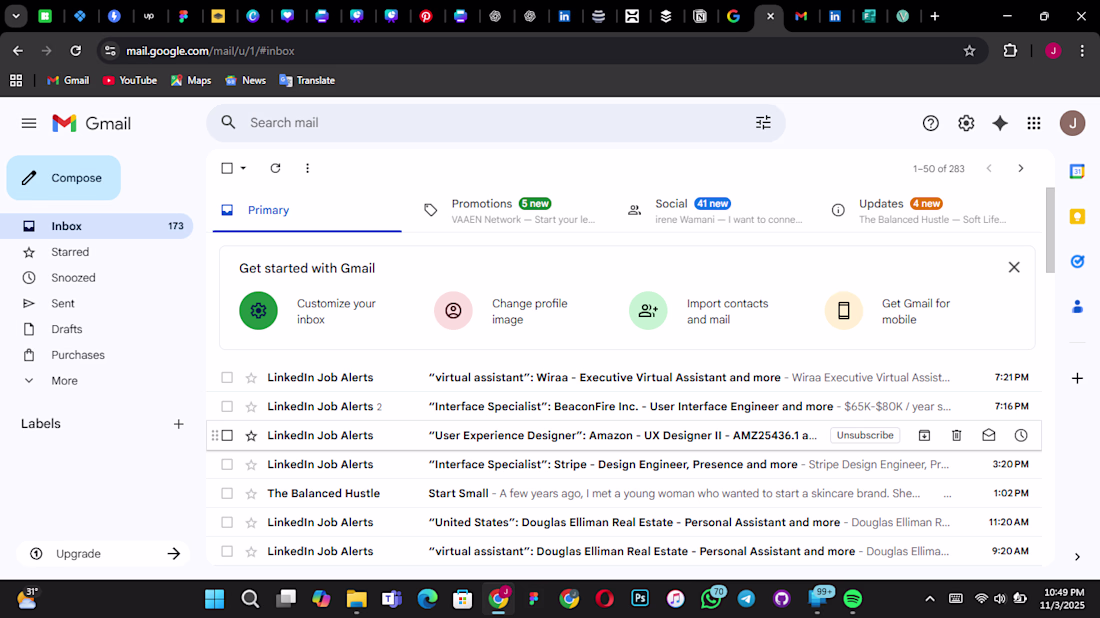Toggle the select all emails checkbox
The height and width of the screenshot is (618, 1100).
click(227, 168)
